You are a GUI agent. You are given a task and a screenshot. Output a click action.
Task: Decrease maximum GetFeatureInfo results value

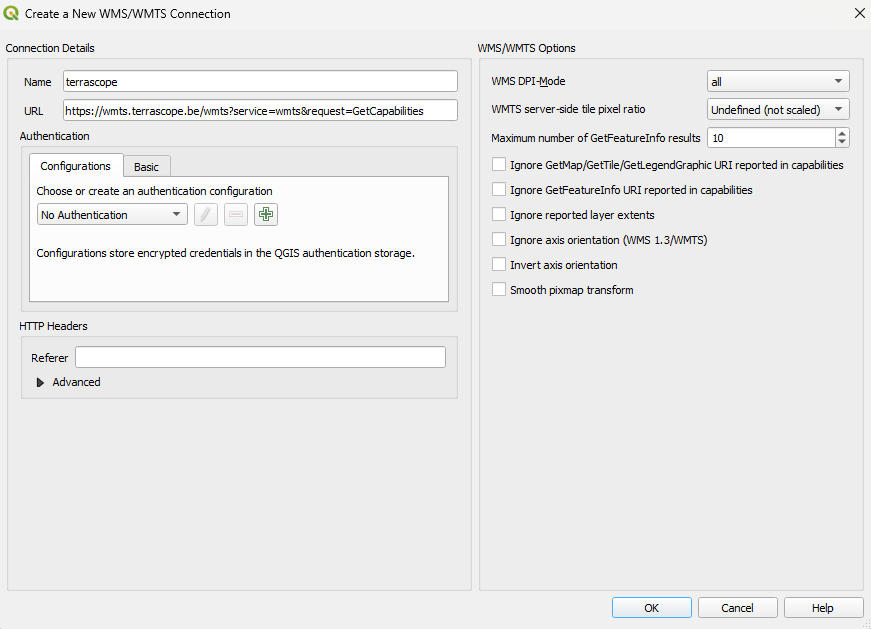pyautogui.click(x=842, y=142)
